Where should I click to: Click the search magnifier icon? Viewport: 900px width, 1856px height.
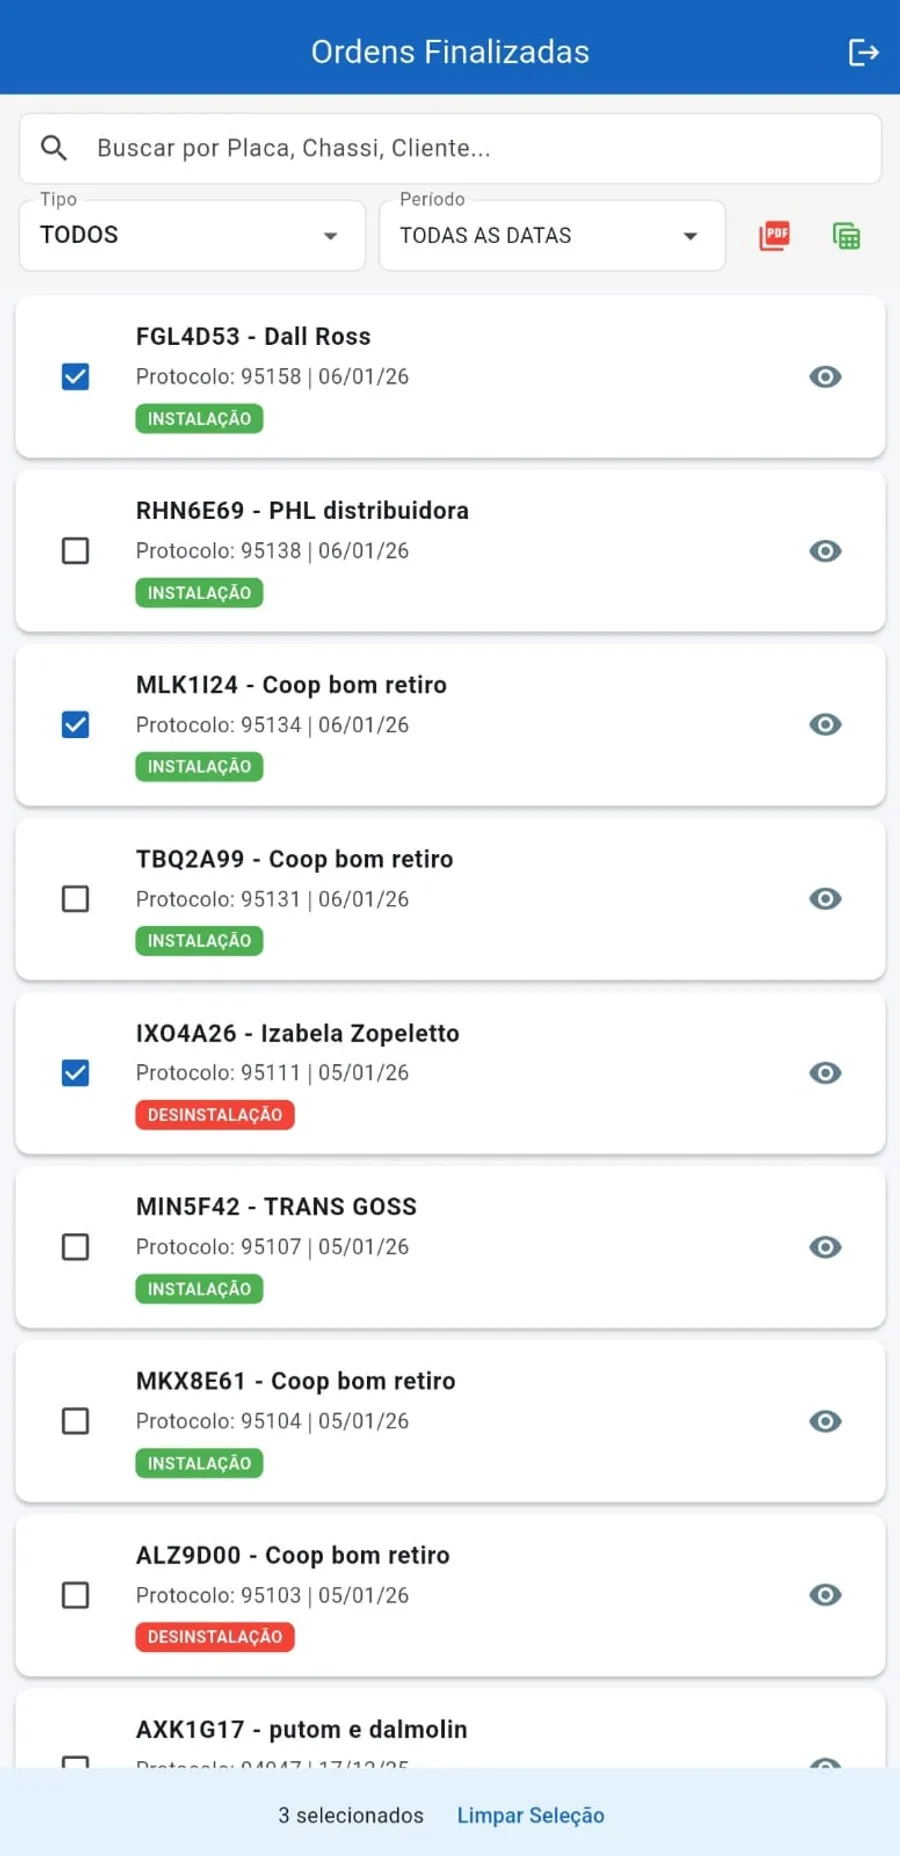click(54, 148)
